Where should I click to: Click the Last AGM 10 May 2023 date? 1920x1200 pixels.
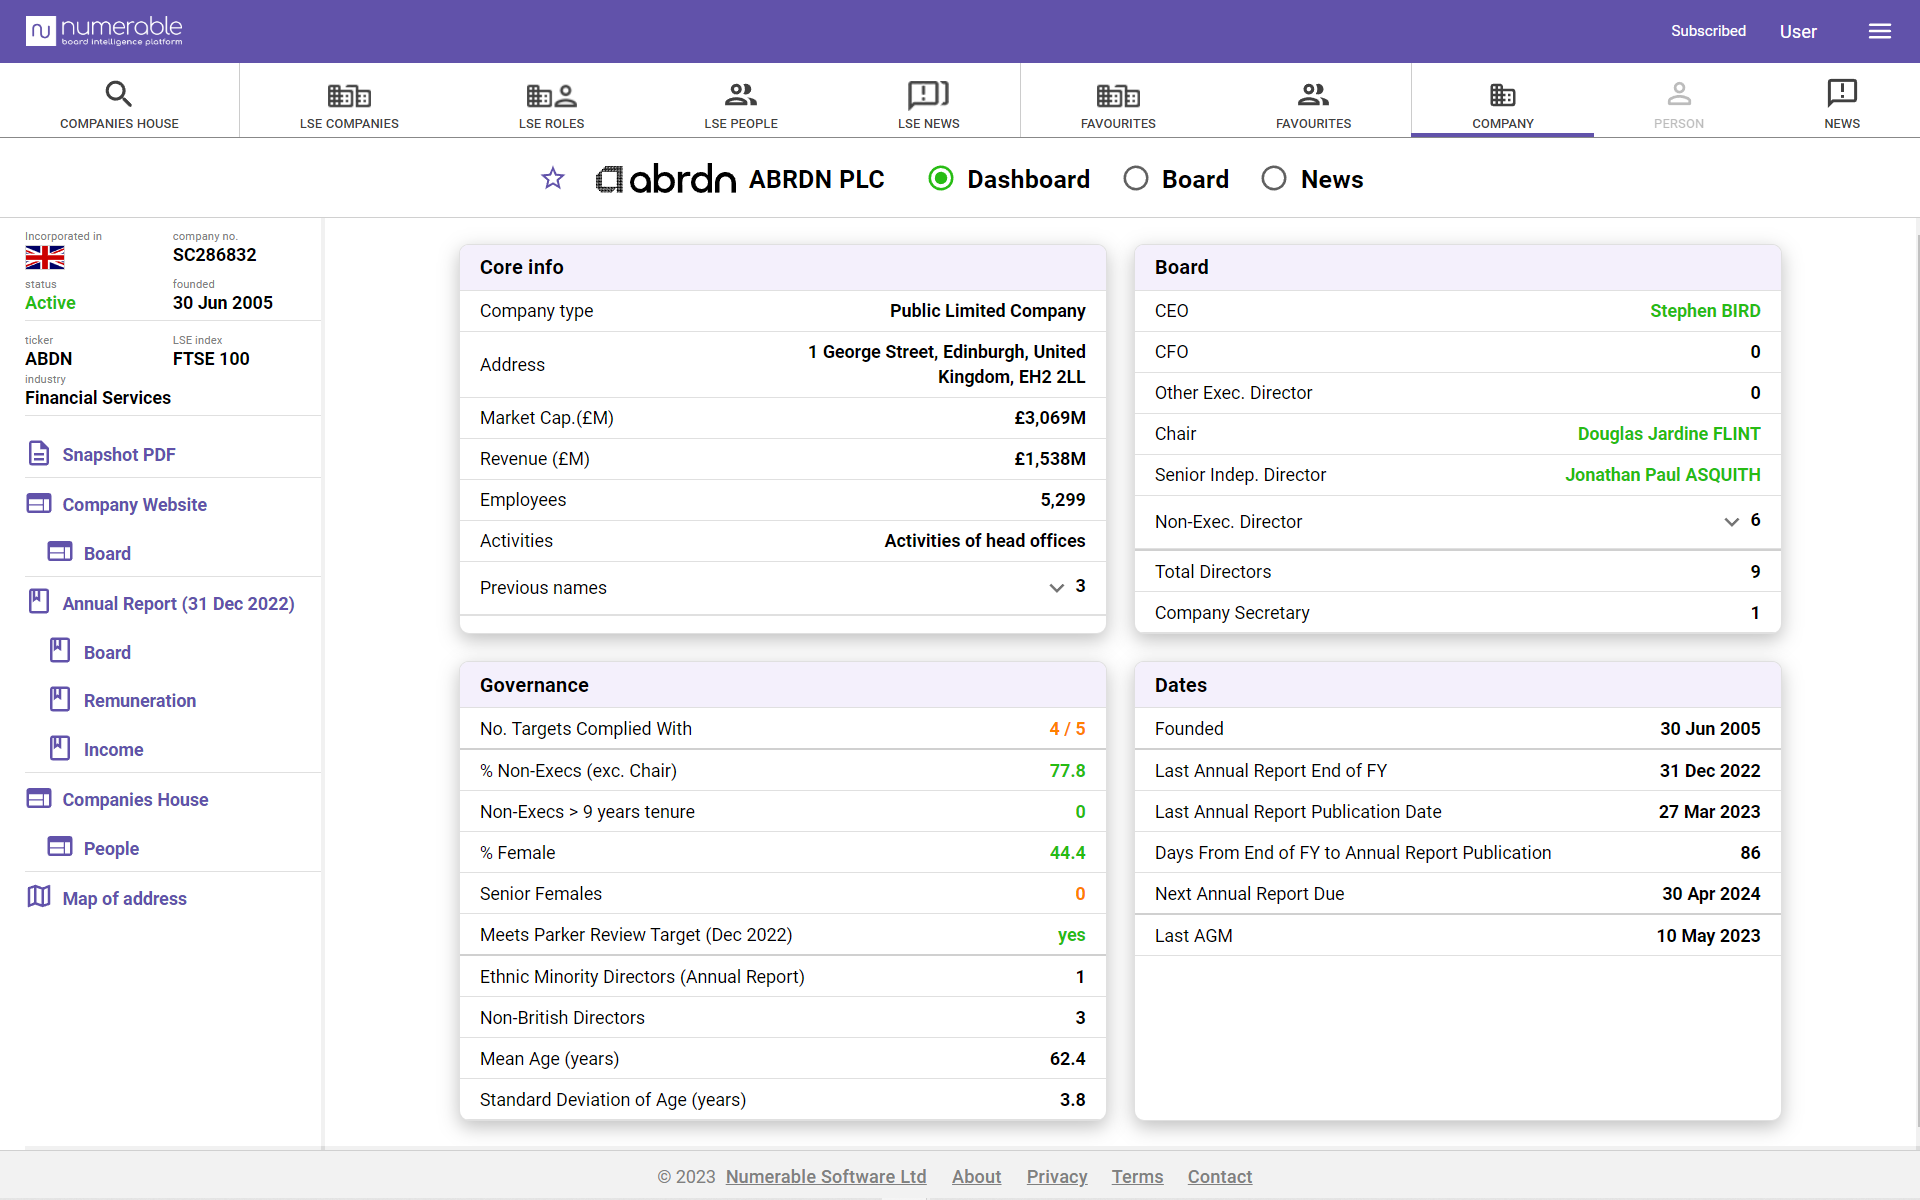[x=1708, y=936]
